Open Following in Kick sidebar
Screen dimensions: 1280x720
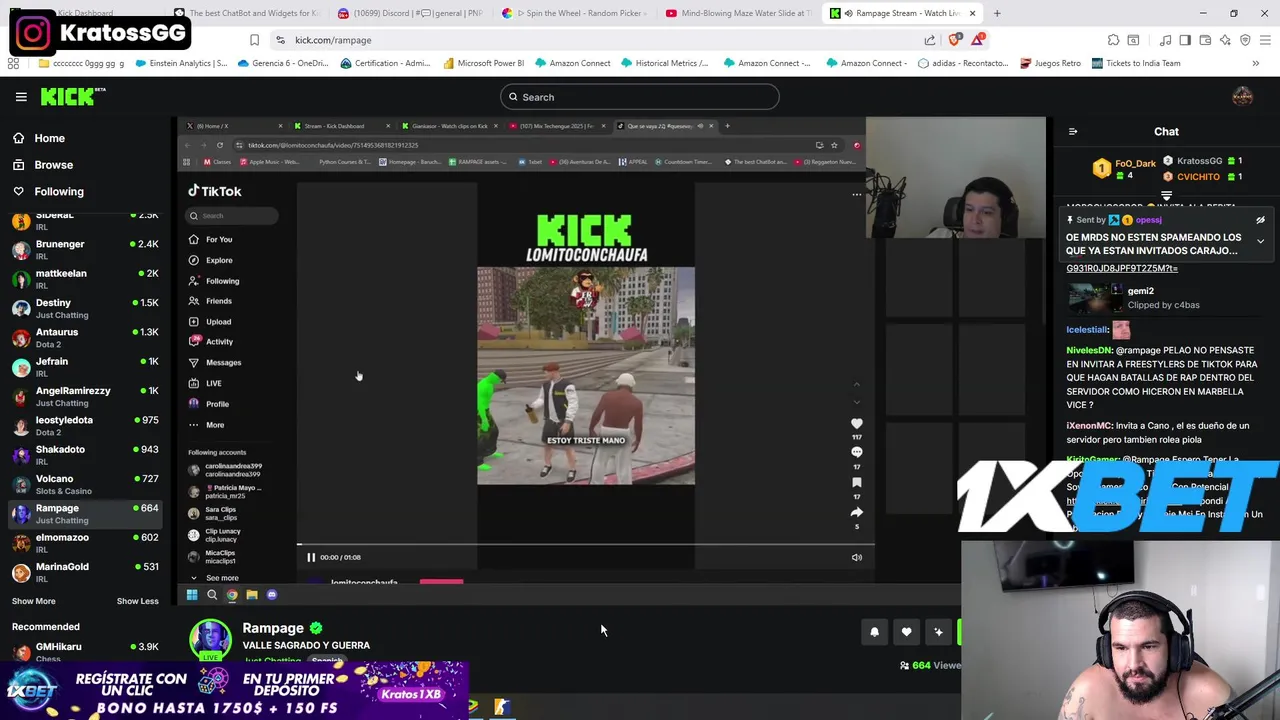59,191
